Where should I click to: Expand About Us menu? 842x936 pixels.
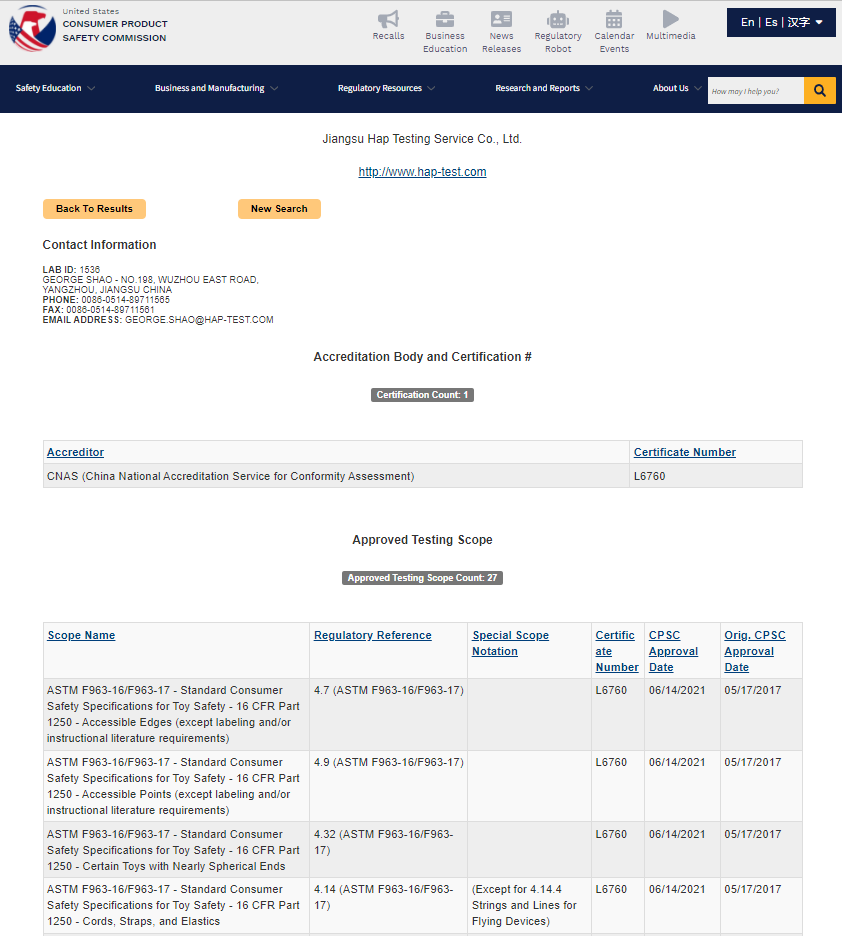tap(677, 88)
